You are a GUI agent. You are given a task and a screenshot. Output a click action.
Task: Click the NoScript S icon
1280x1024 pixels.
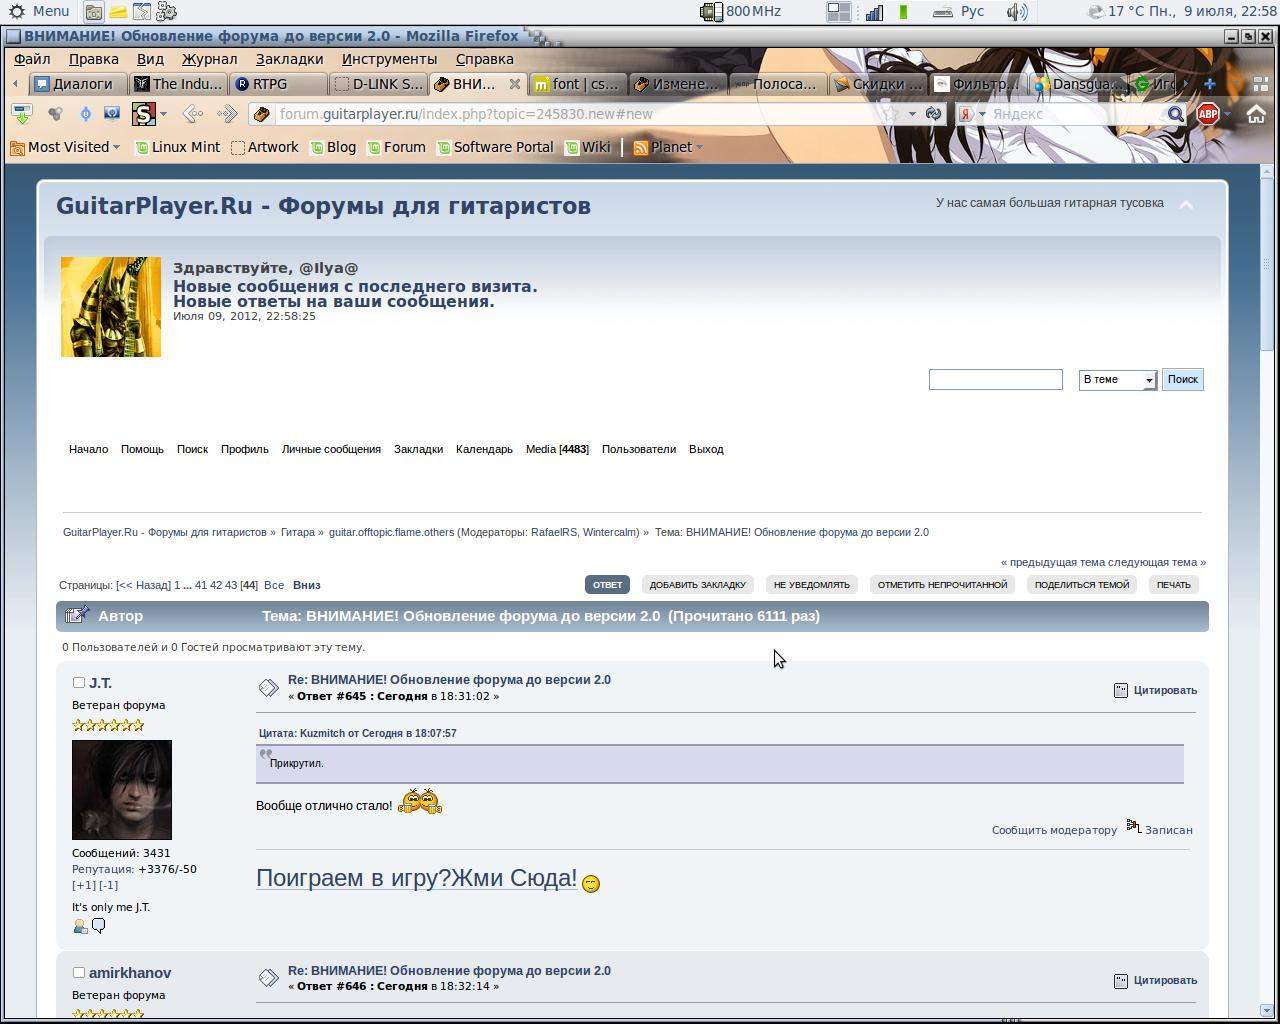144,114
